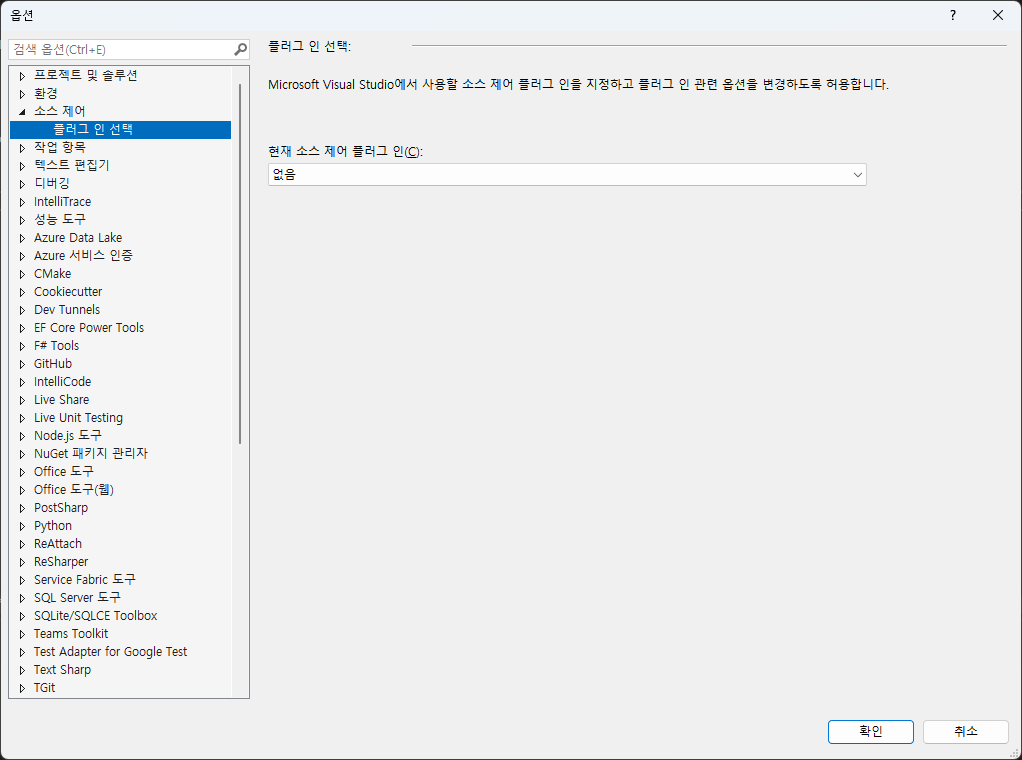Expand the 프로젝트 및 솔루션 node
Viewport: 1022px width, 760px height.
(x=22, y=76)
